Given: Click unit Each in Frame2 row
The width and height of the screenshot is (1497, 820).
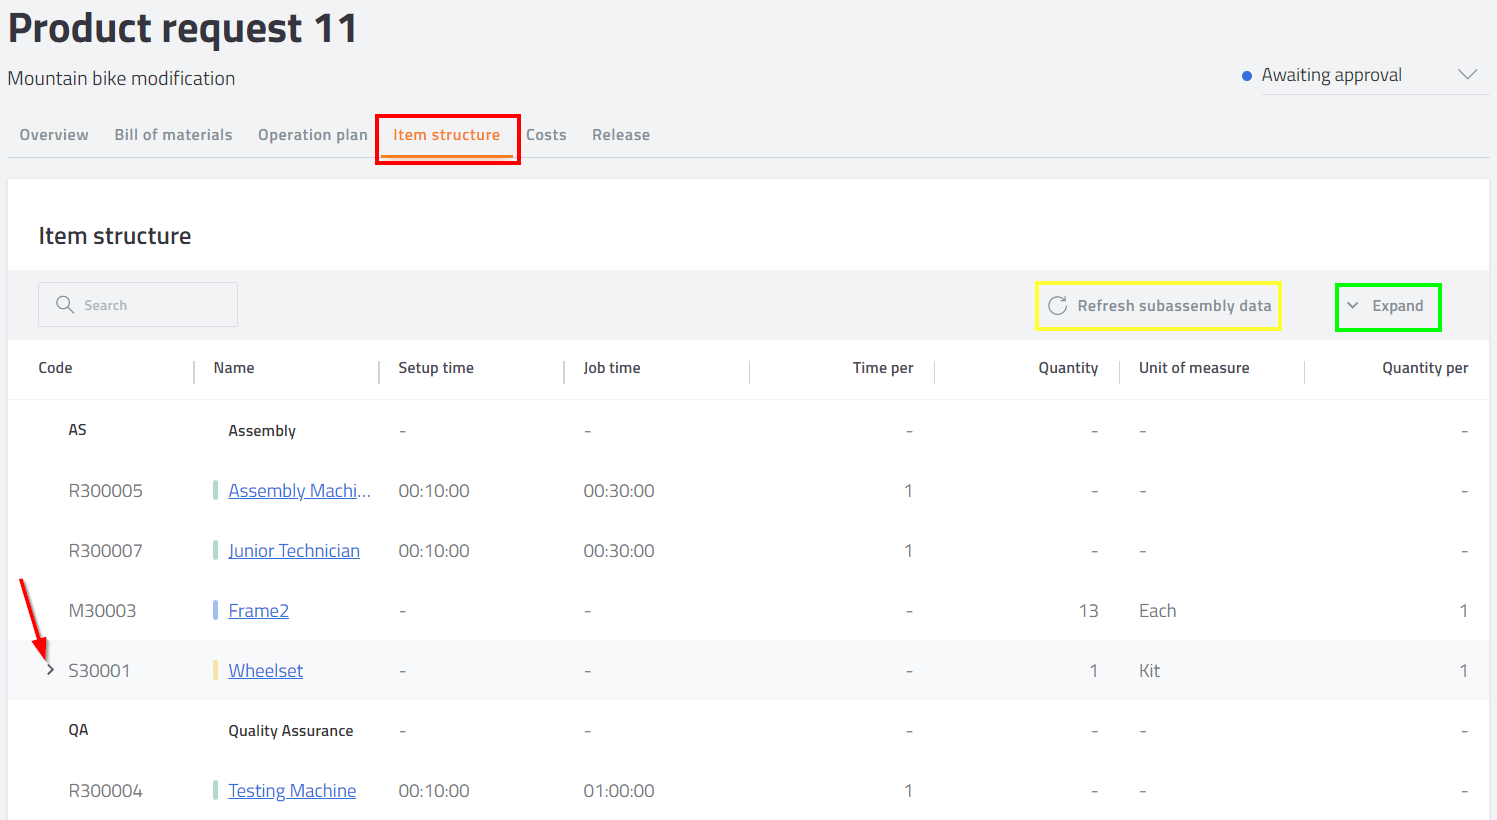Looking at the screenshot, I should 1157,611.
